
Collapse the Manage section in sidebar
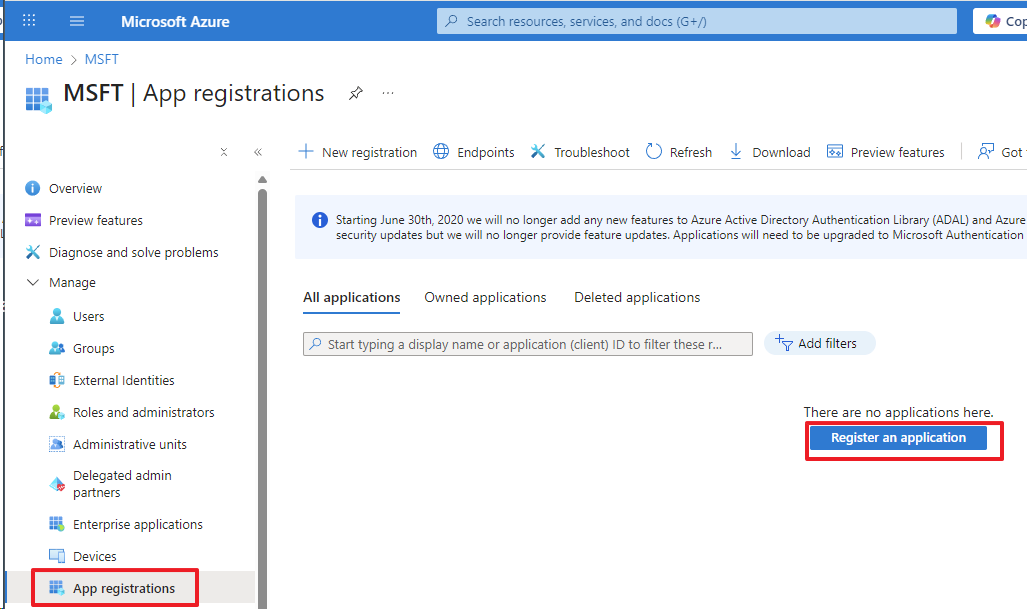coord(33,283)
